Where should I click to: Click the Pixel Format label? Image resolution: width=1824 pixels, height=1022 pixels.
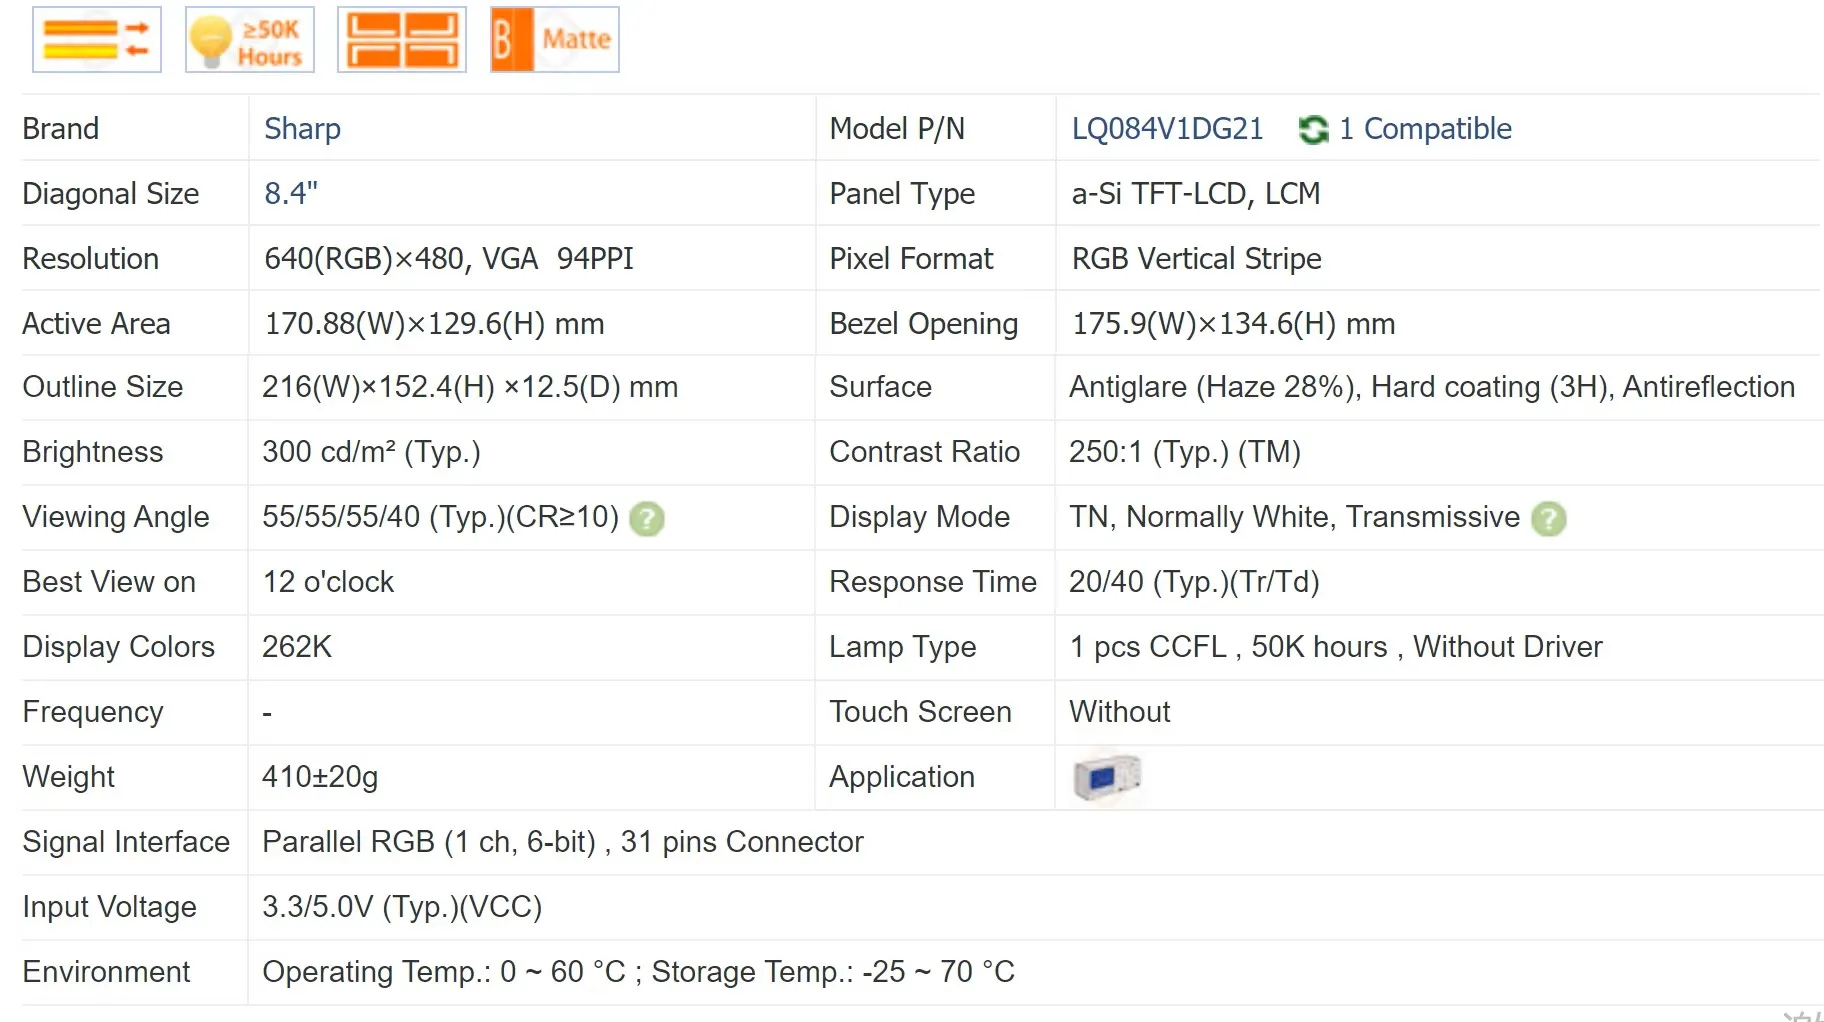[x=911, y=259]
